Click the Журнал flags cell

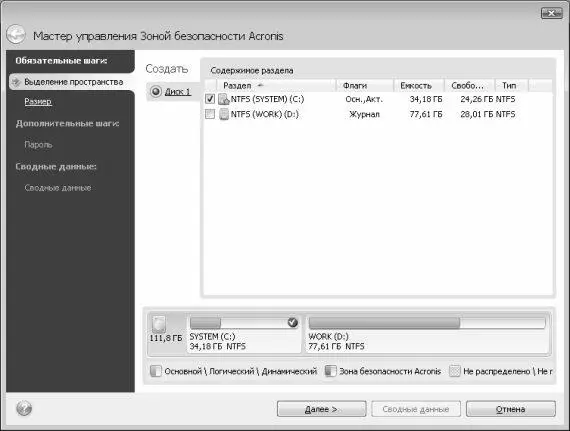pyautogui.click(x=364, y=114)
